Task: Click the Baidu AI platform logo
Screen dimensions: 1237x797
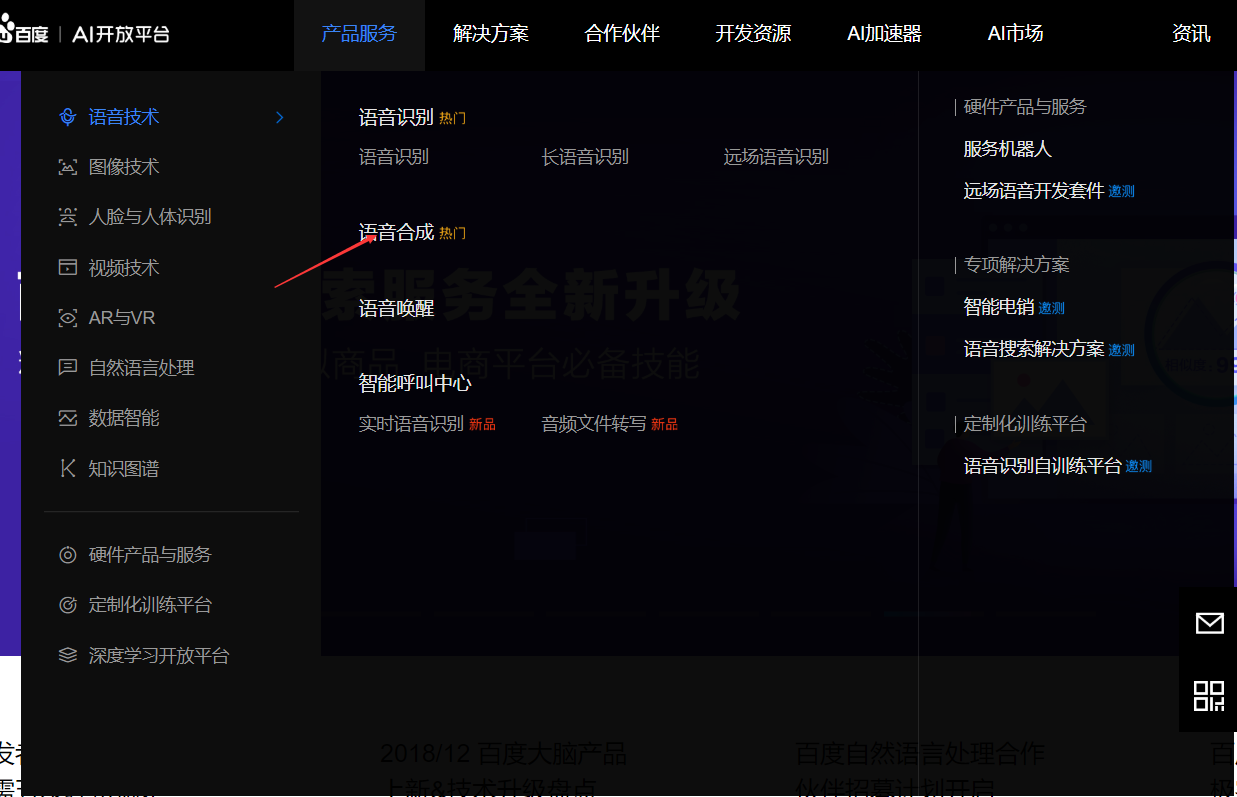Action: pyautogui.click(x=85, y=34)
